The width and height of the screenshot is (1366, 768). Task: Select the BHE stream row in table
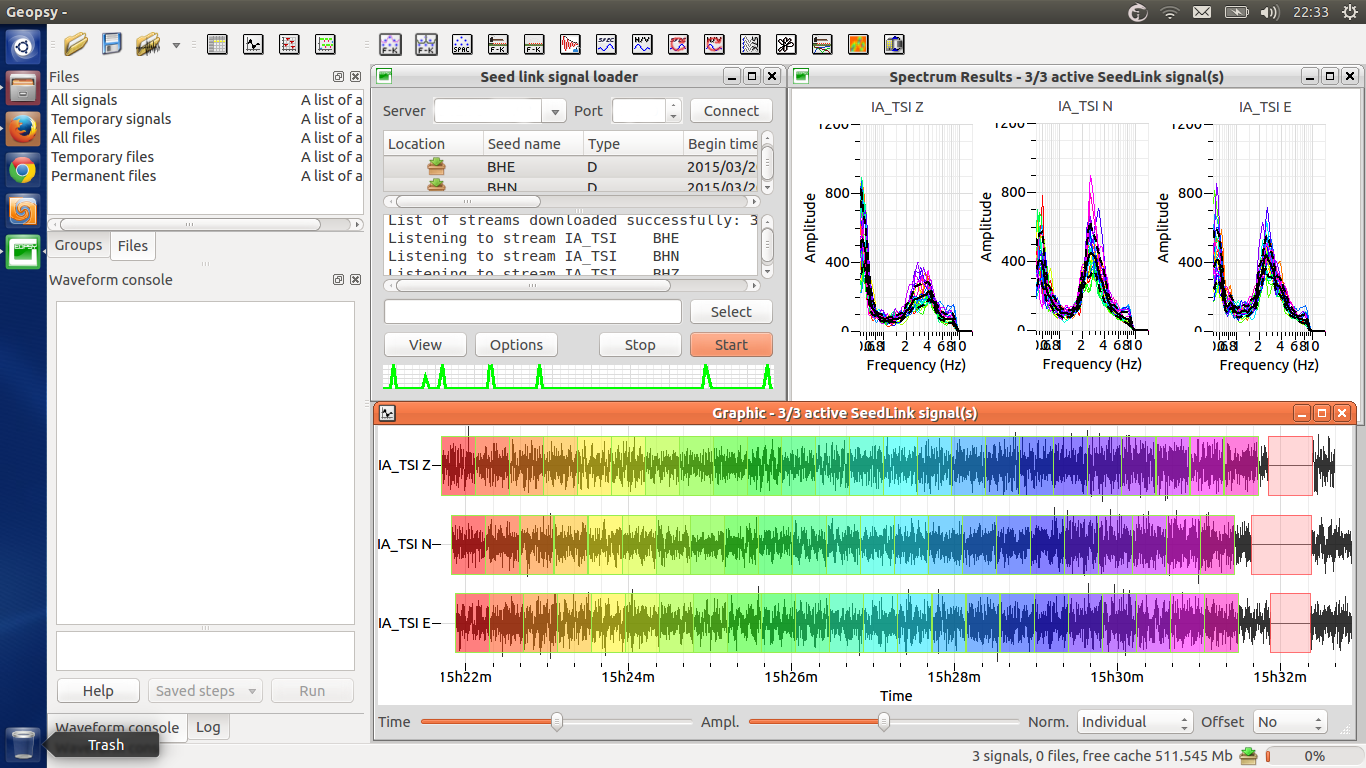click(501, 167)
